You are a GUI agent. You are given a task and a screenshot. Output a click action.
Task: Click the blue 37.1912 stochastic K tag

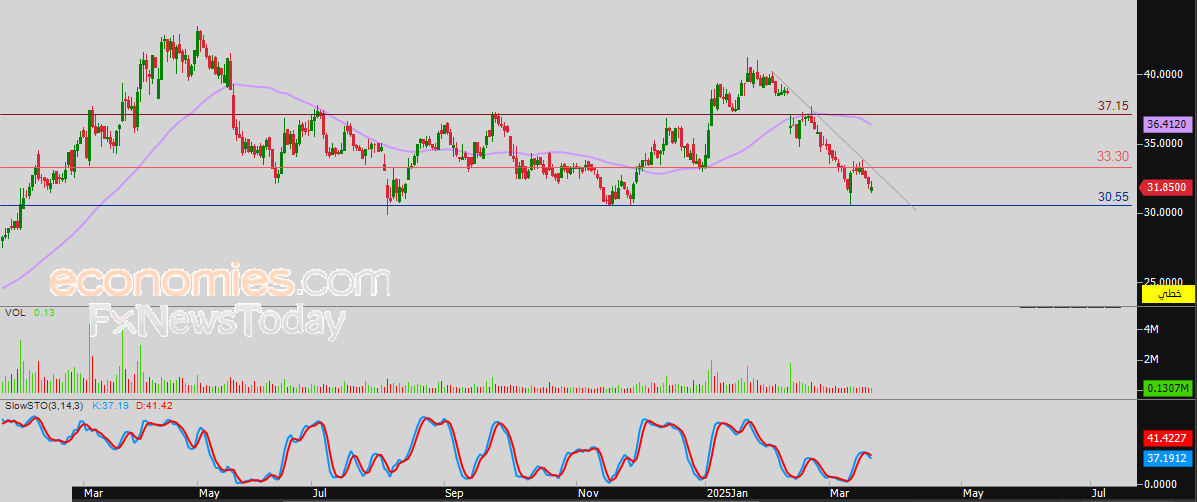tap(1166, 457)
